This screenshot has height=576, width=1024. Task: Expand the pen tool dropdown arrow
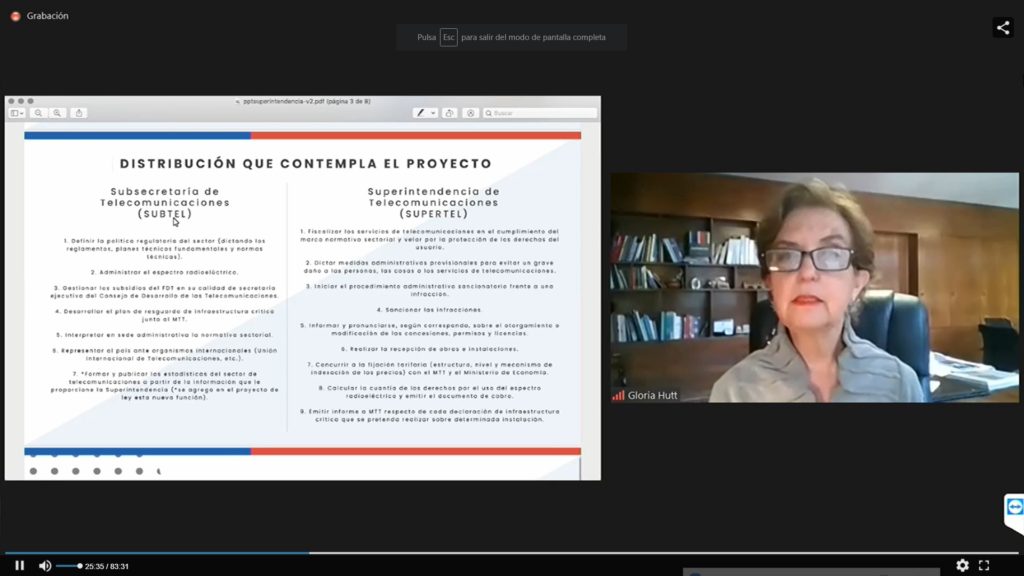click(x=433, y=113)
